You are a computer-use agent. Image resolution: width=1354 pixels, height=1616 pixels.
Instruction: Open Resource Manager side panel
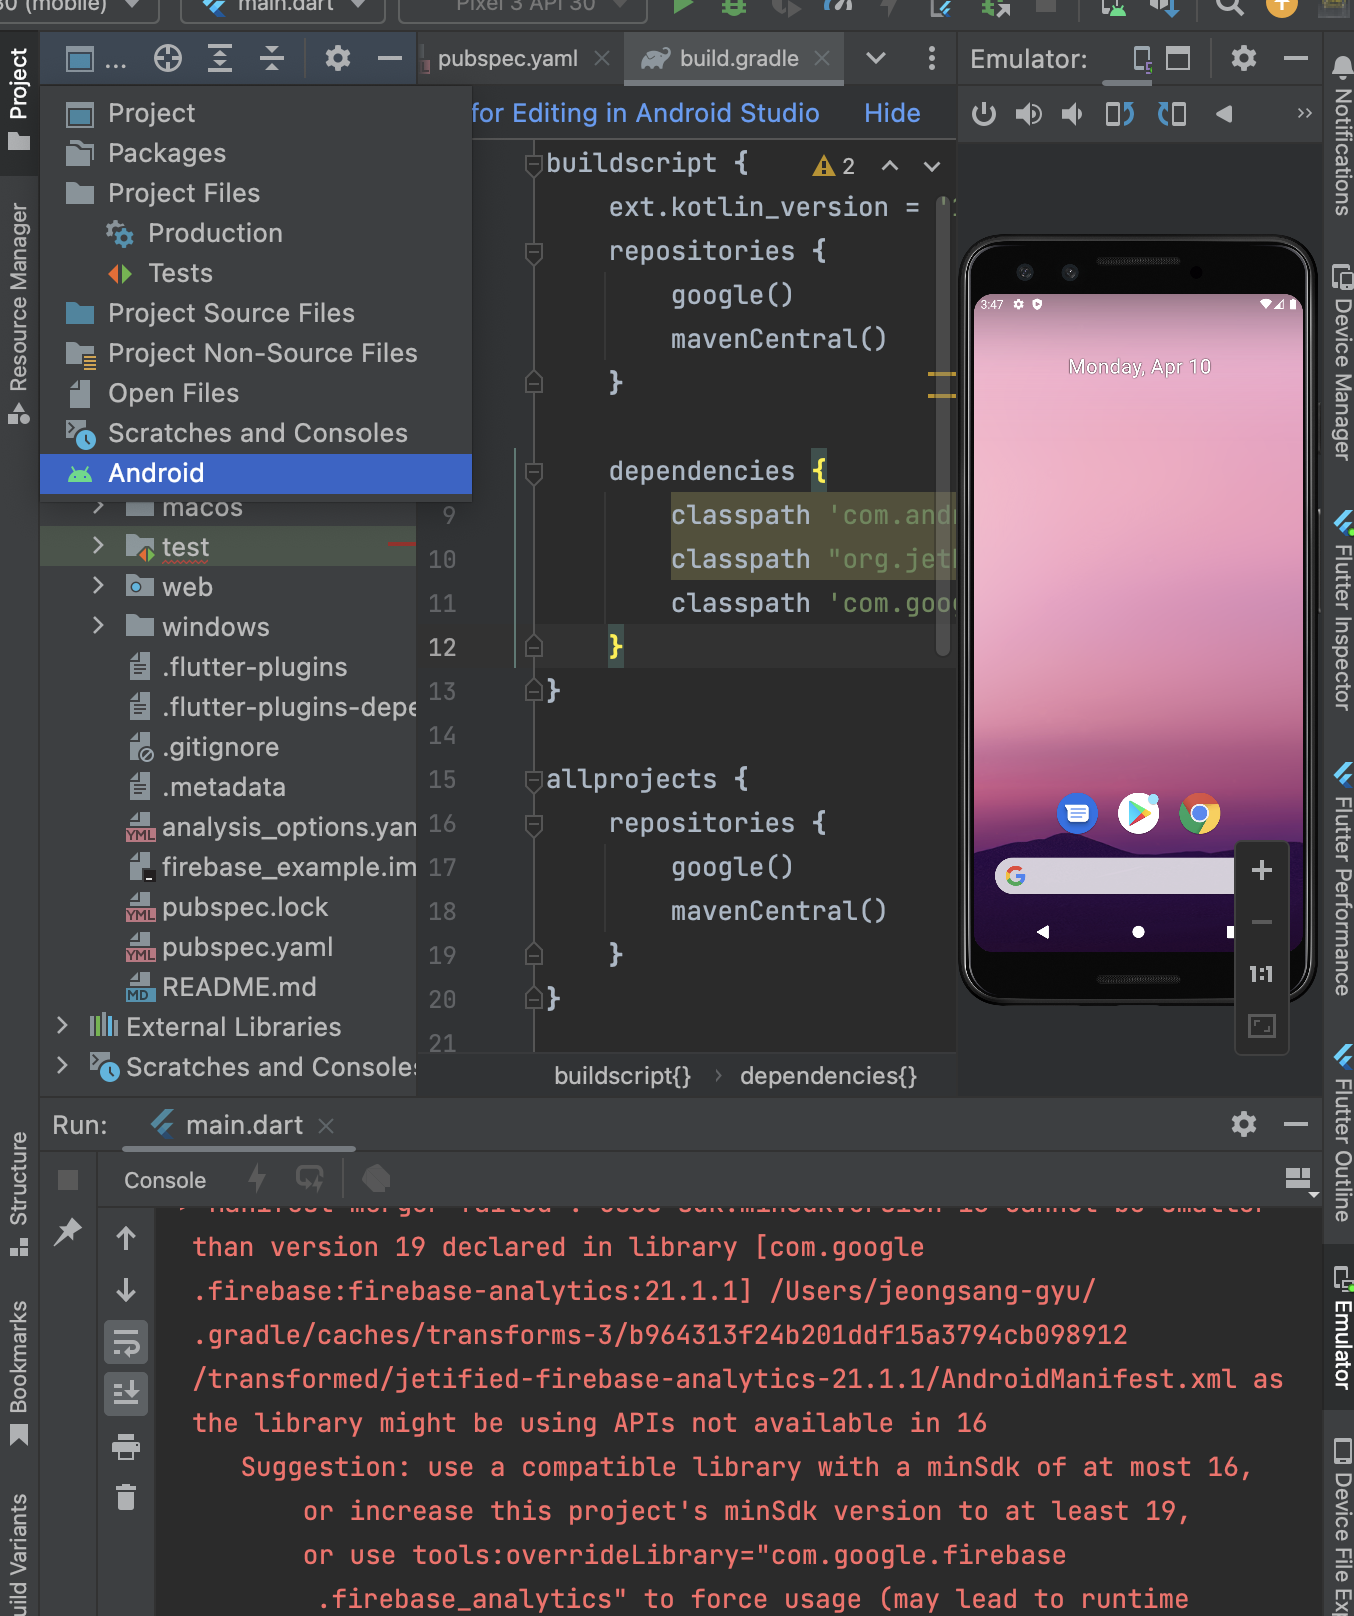coord(19,314)
